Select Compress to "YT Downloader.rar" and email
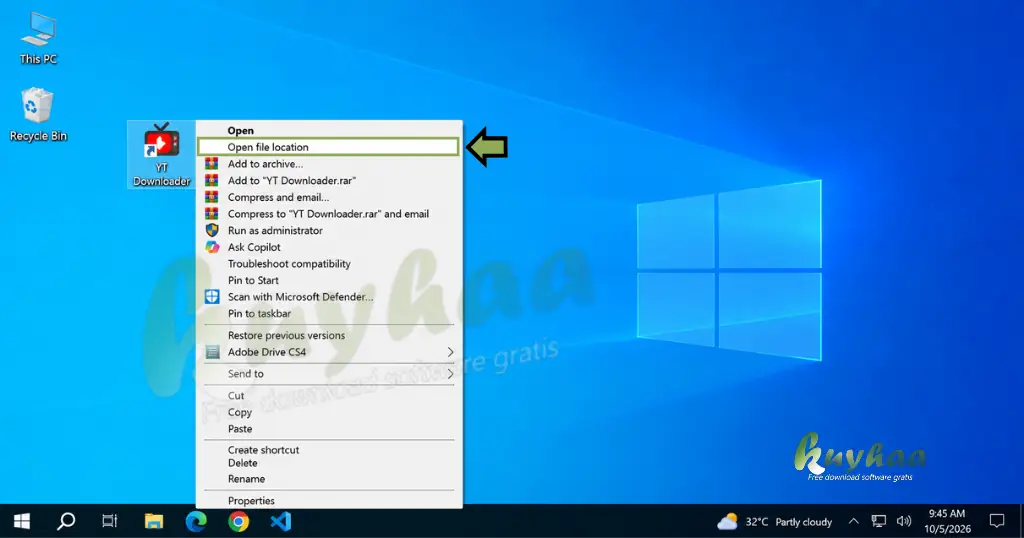The height and width of the screenshot is (538, 1024). tap(328, 214)
